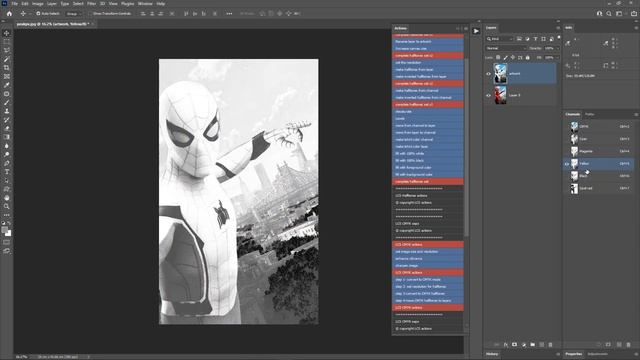Select the Hand tool
Viewport: 640px width, 360px height.
(7, 198)
